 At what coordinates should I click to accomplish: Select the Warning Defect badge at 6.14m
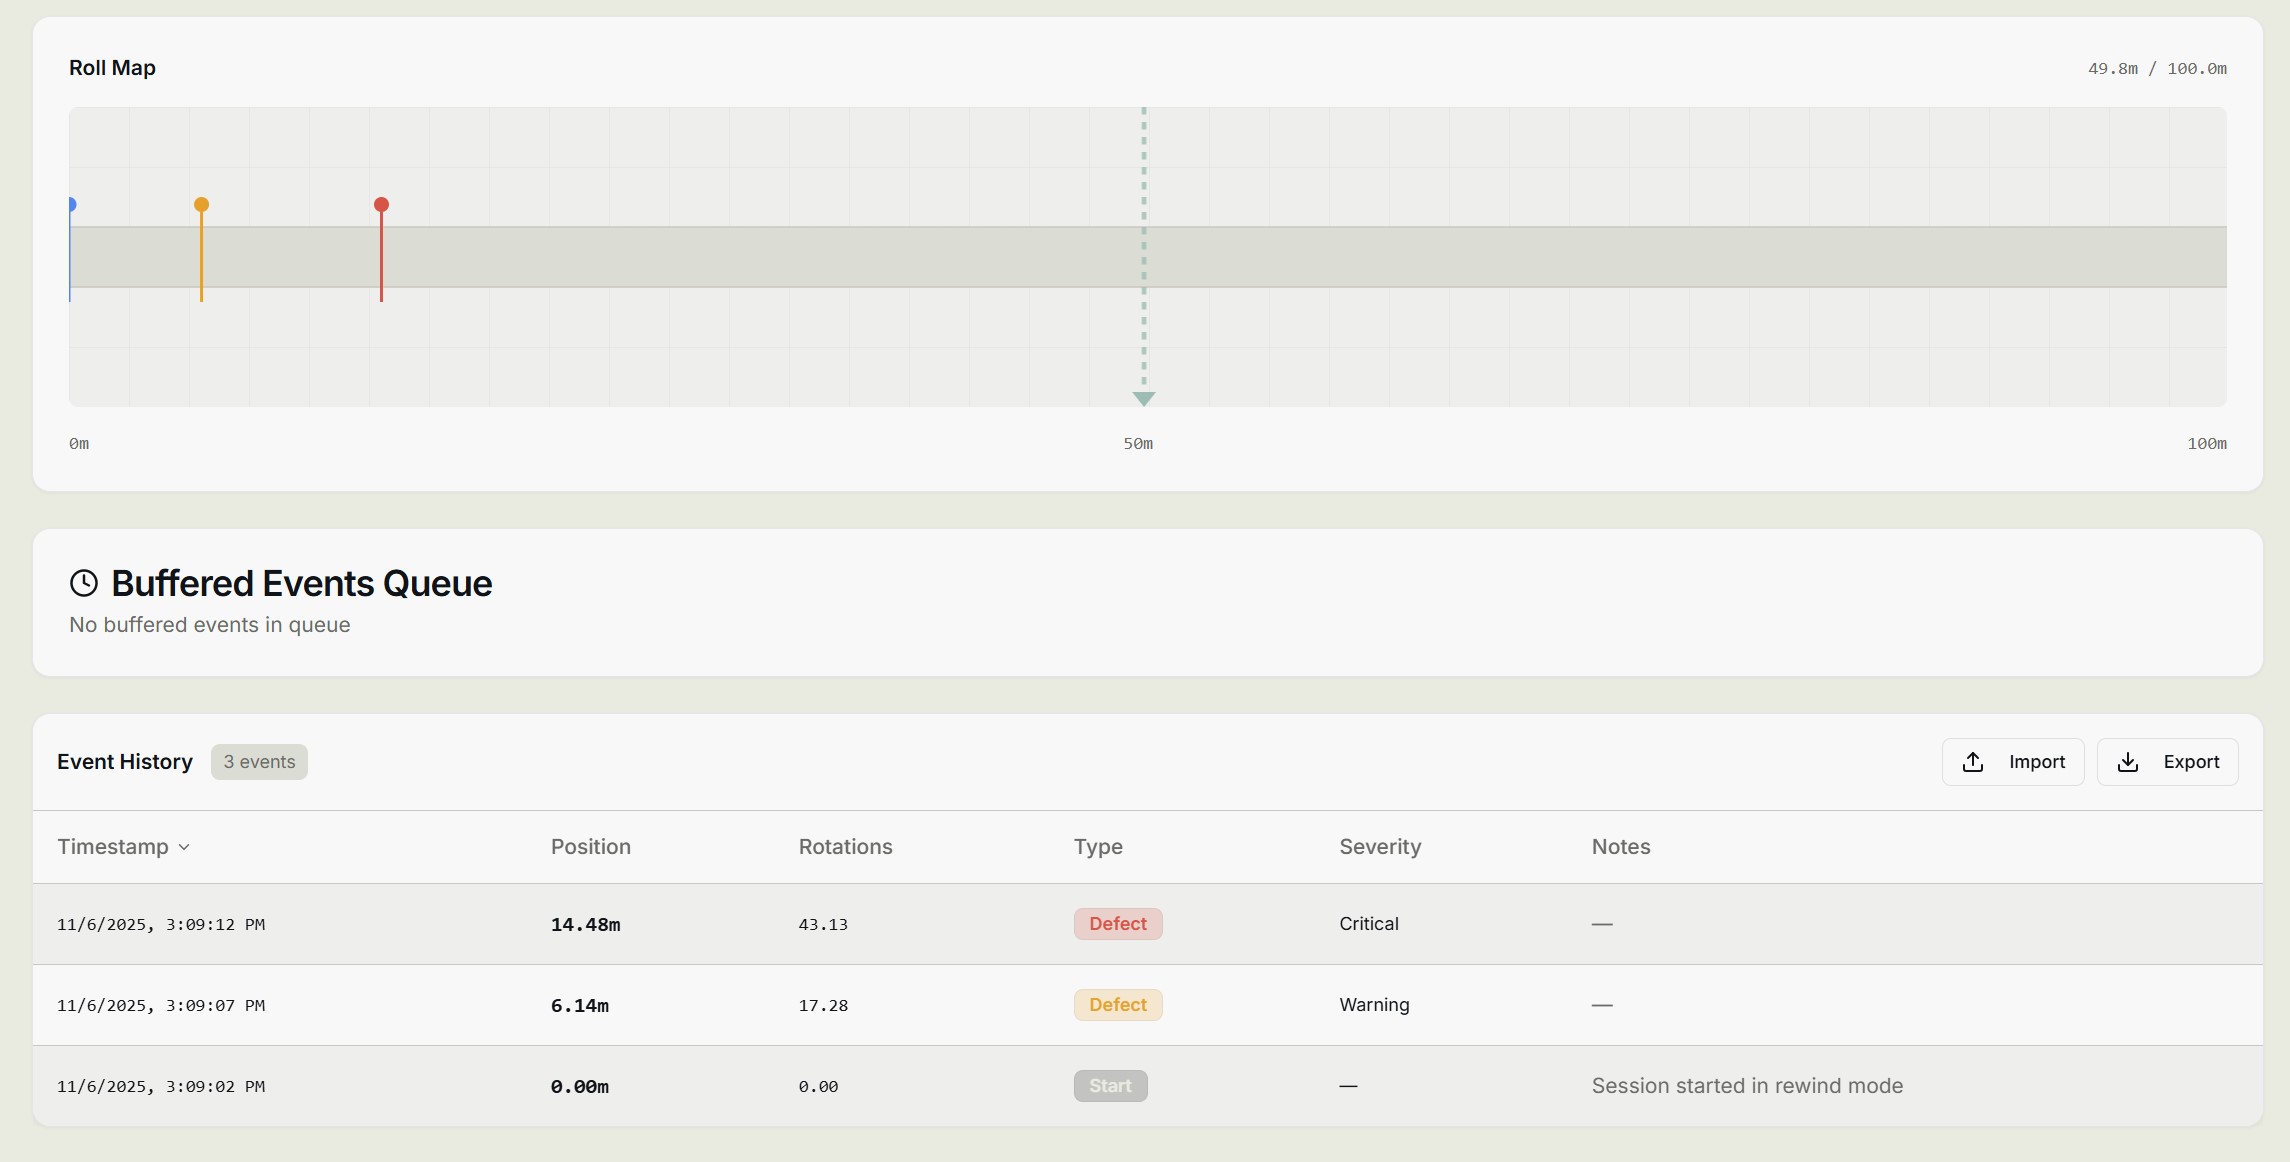pos(1117,1004)
